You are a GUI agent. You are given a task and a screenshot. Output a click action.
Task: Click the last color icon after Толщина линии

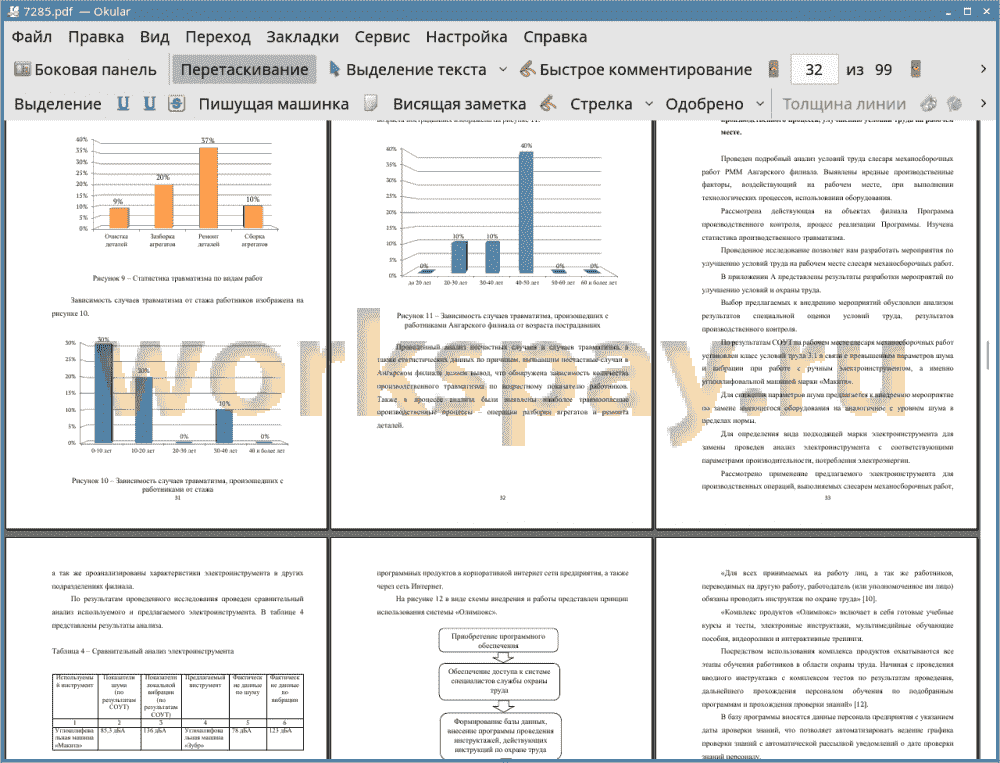[954, 104]
